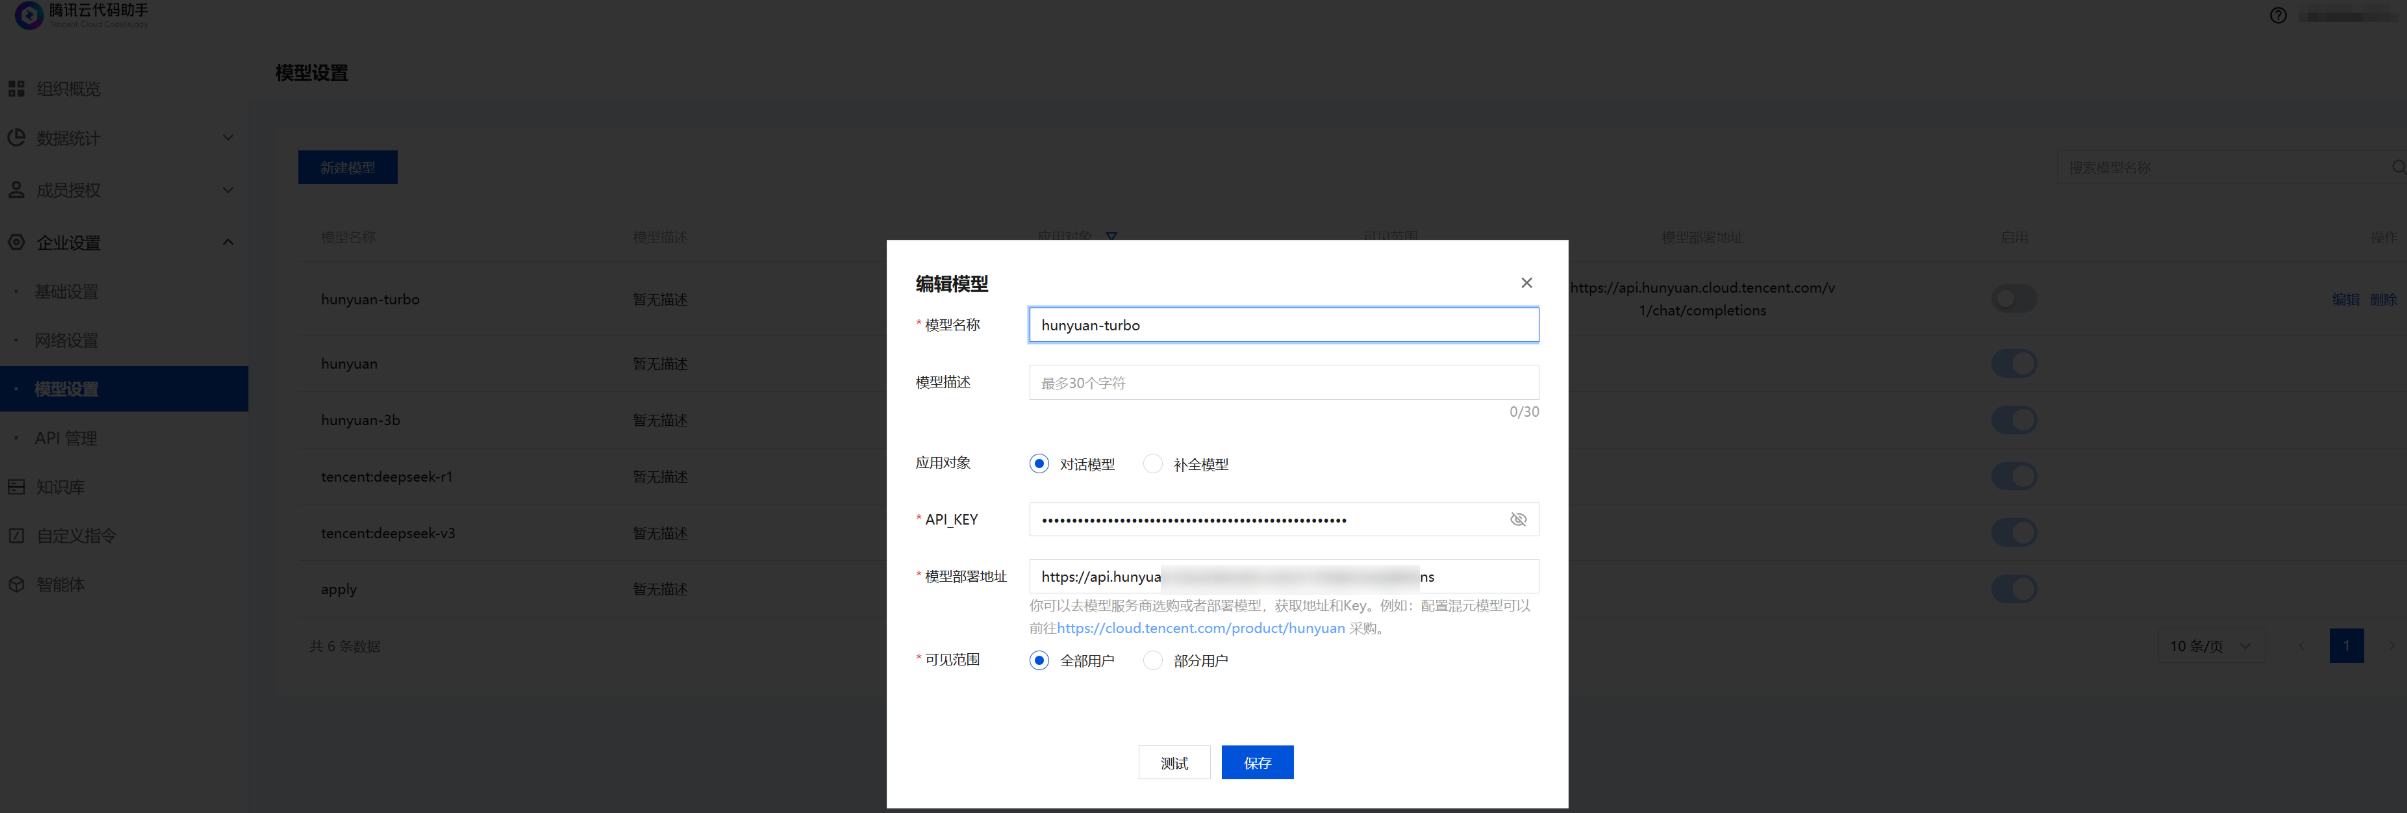Click the 保存 button in dialog
The image size is (2407, 813).
click(1257, 763)
